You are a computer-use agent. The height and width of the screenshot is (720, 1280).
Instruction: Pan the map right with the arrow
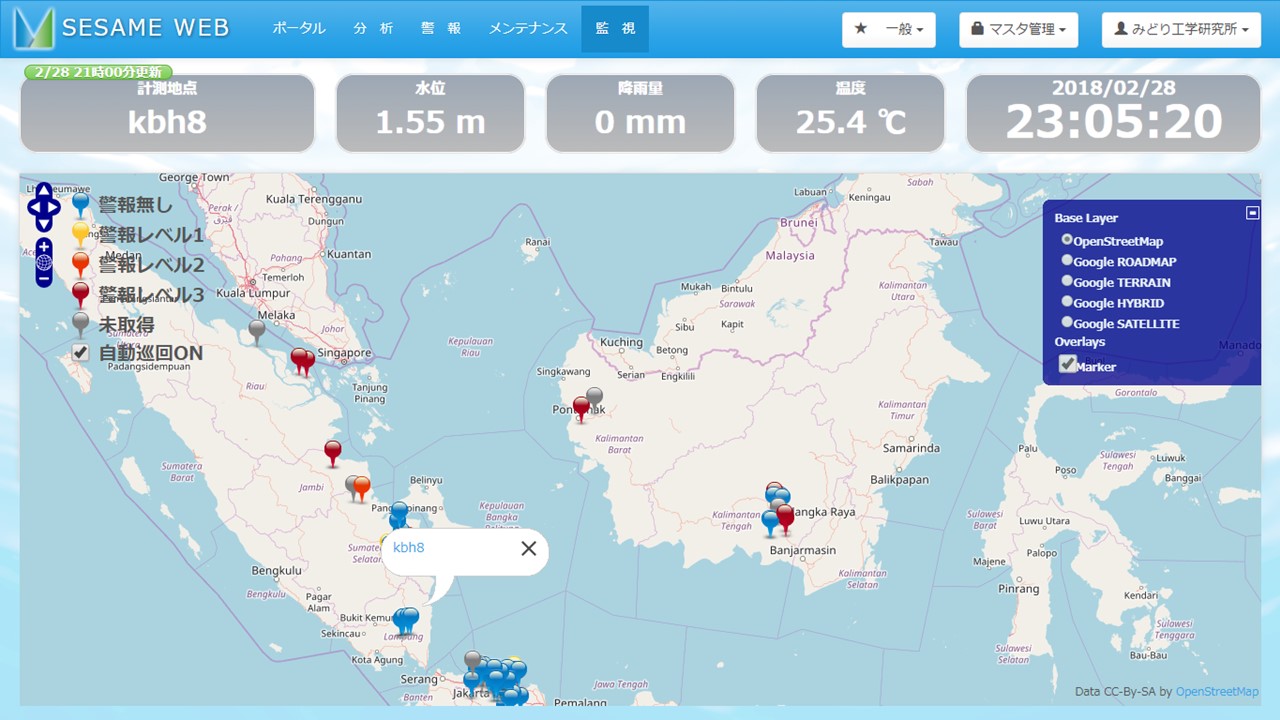click(54, 208)
